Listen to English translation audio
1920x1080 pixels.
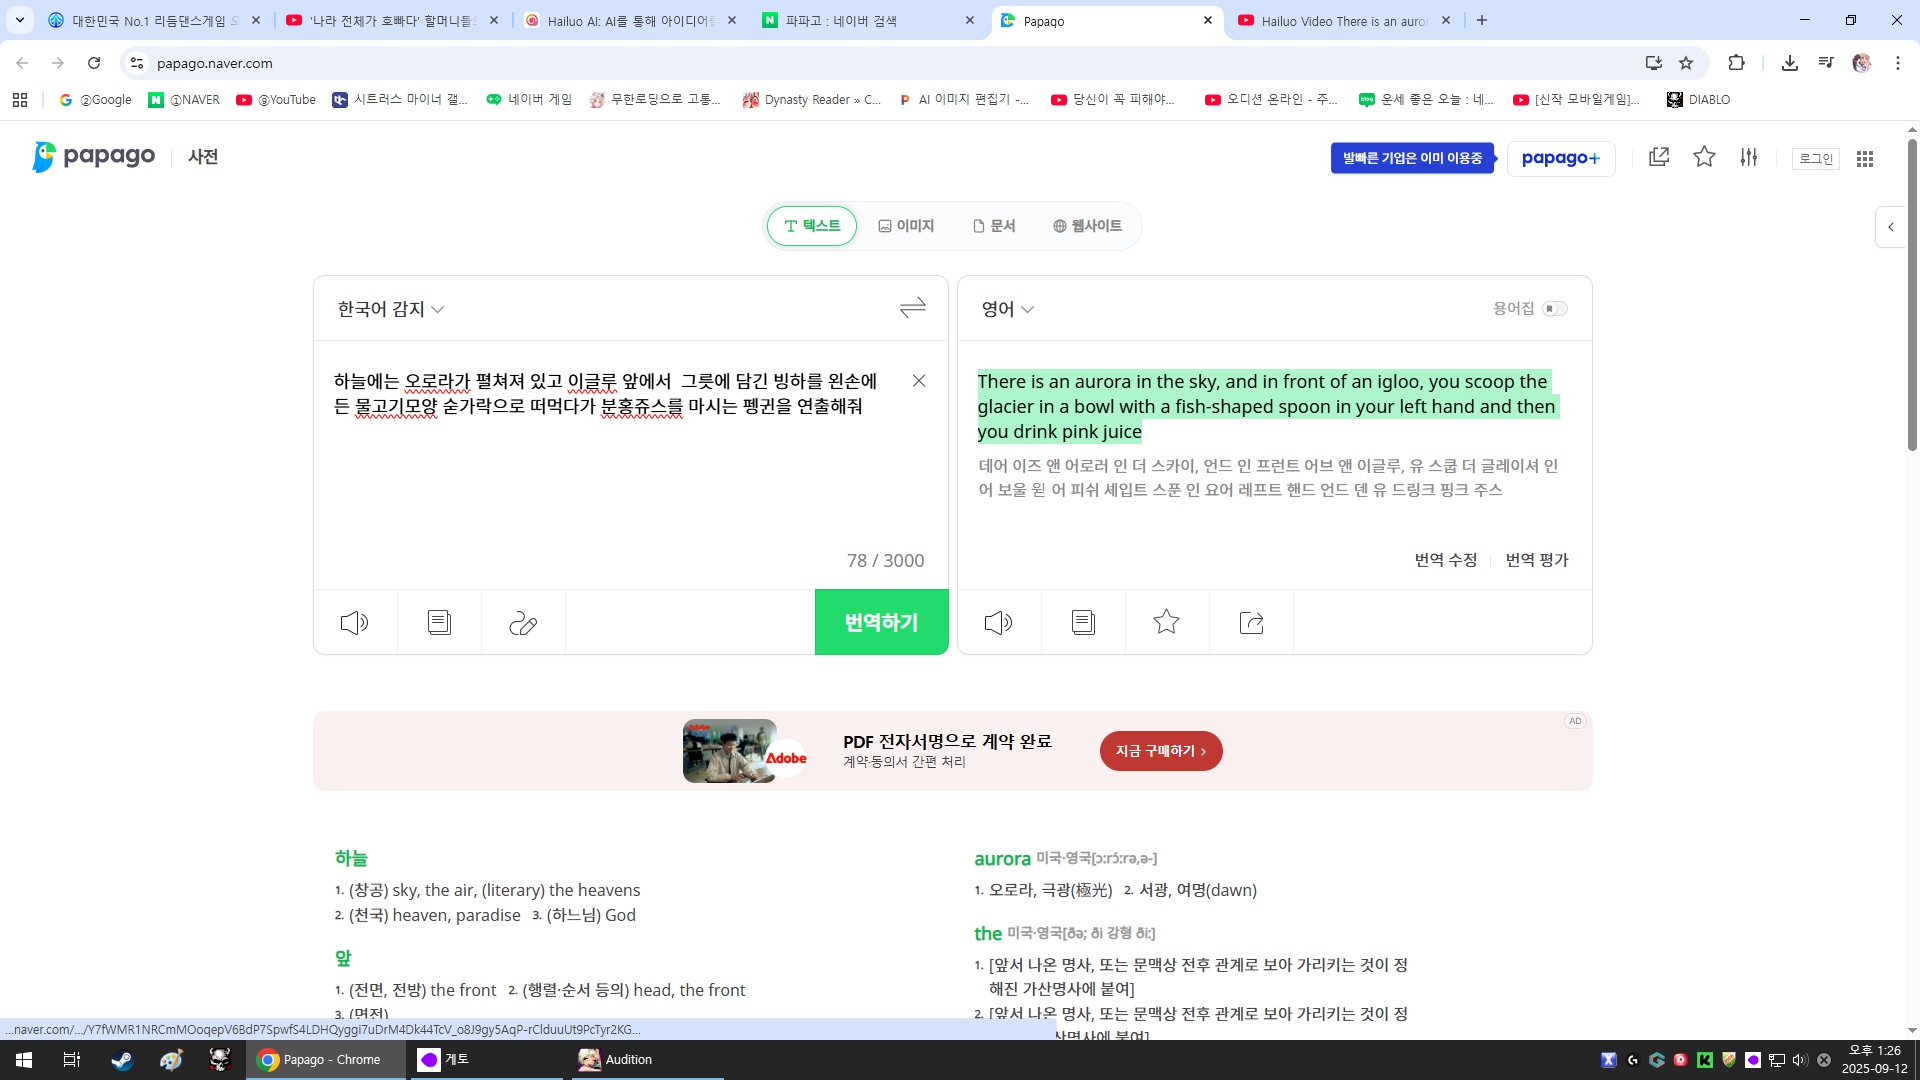coord(998,623)
